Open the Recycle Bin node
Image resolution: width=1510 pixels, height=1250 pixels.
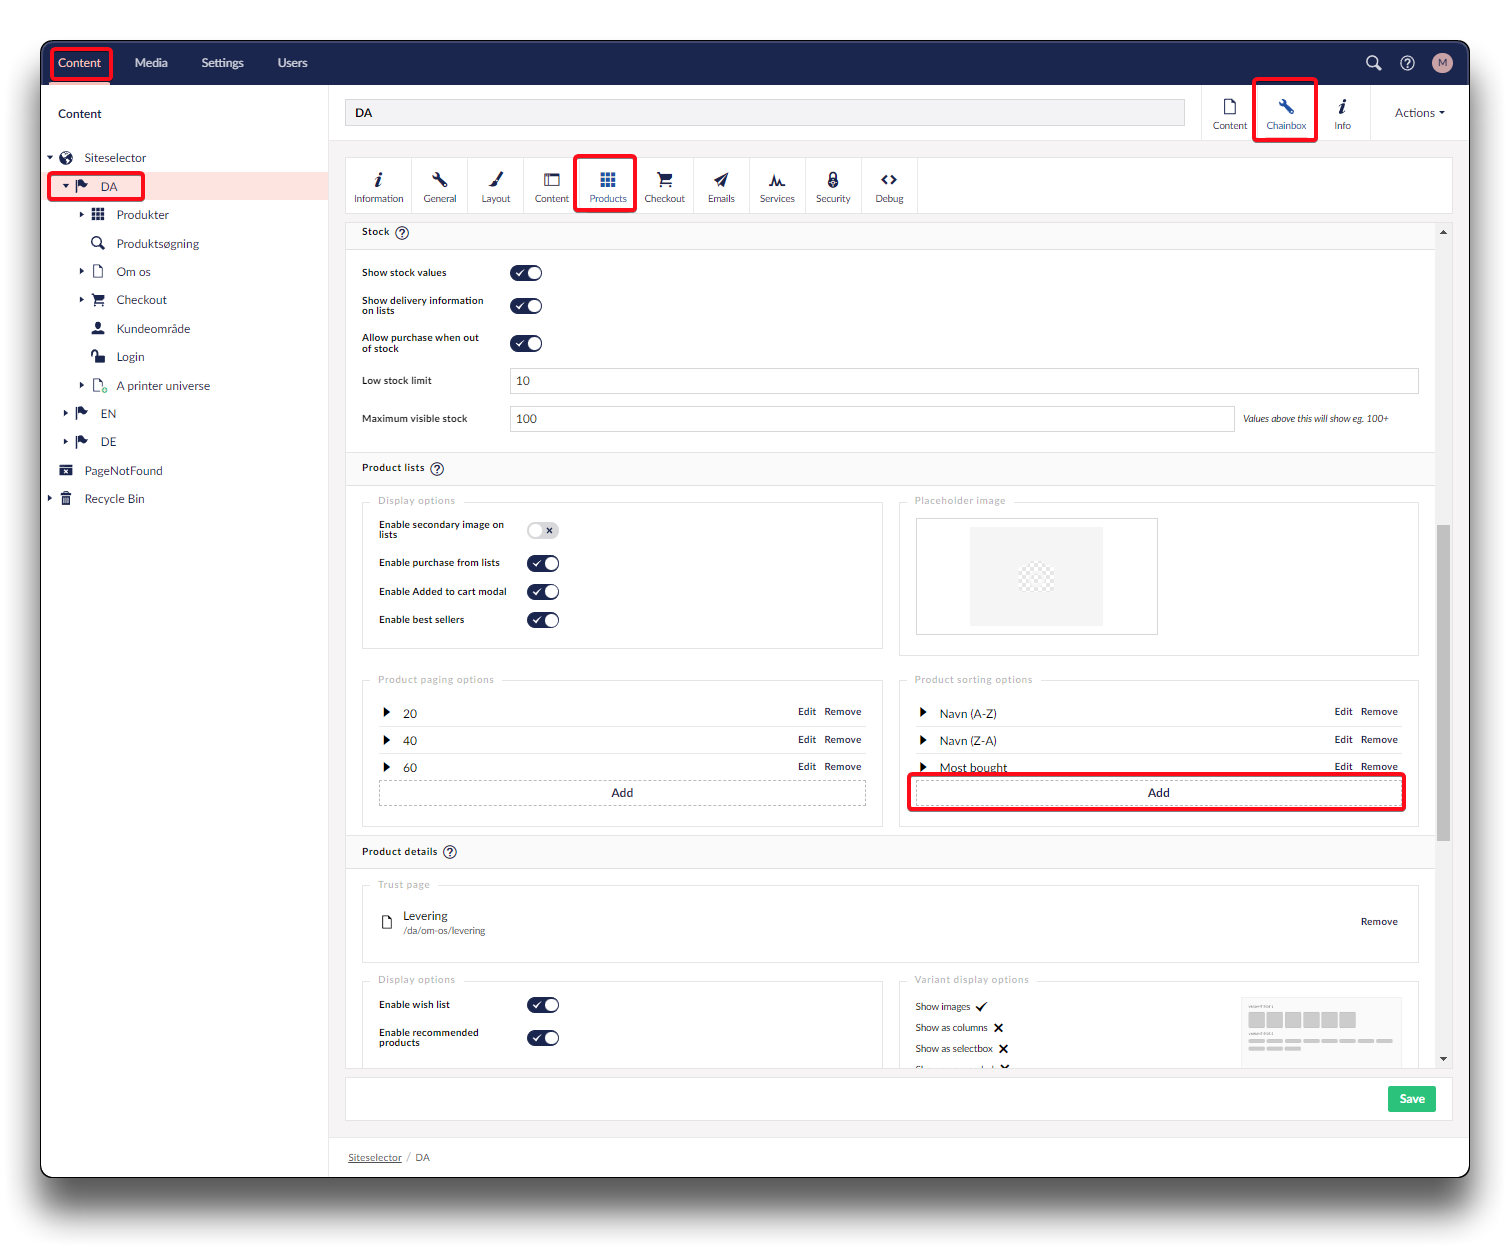pyautogui.click(x=114, y=499)
